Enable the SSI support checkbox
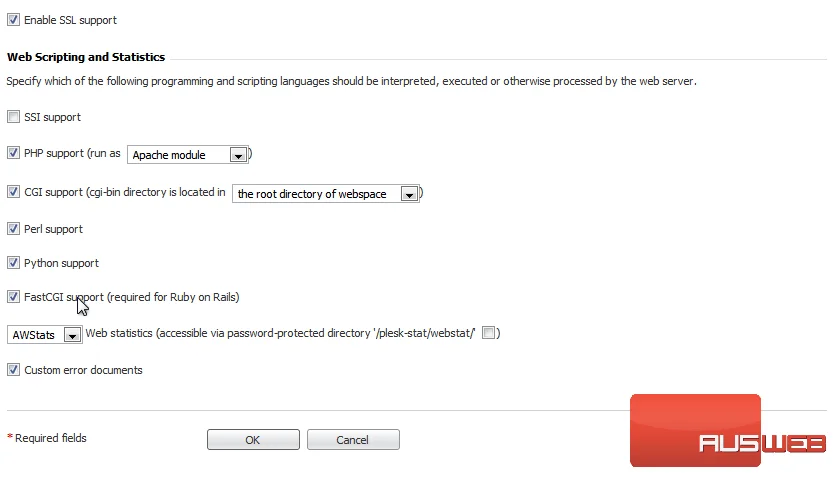The image size is (840, 480). [13, 117]
